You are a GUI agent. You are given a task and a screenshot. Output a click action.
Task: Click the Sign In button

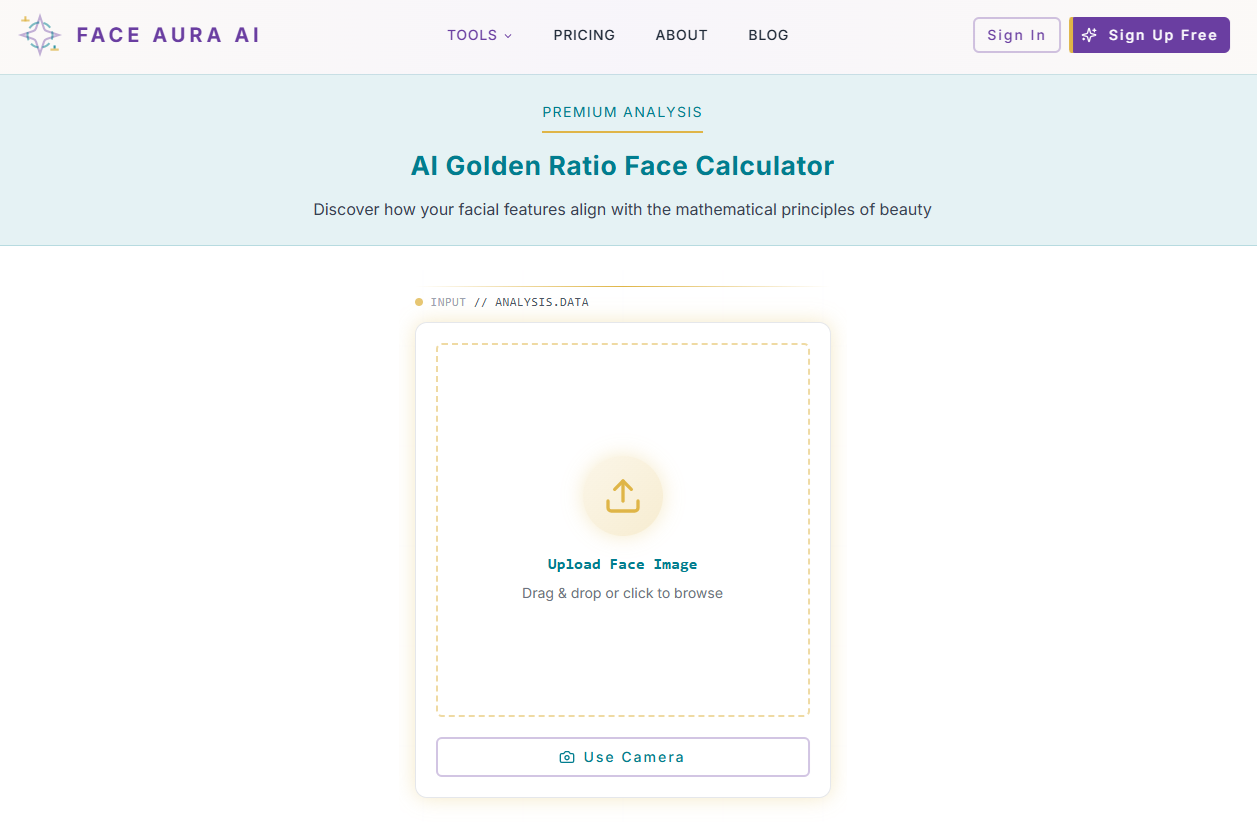tap(1016, 35)
